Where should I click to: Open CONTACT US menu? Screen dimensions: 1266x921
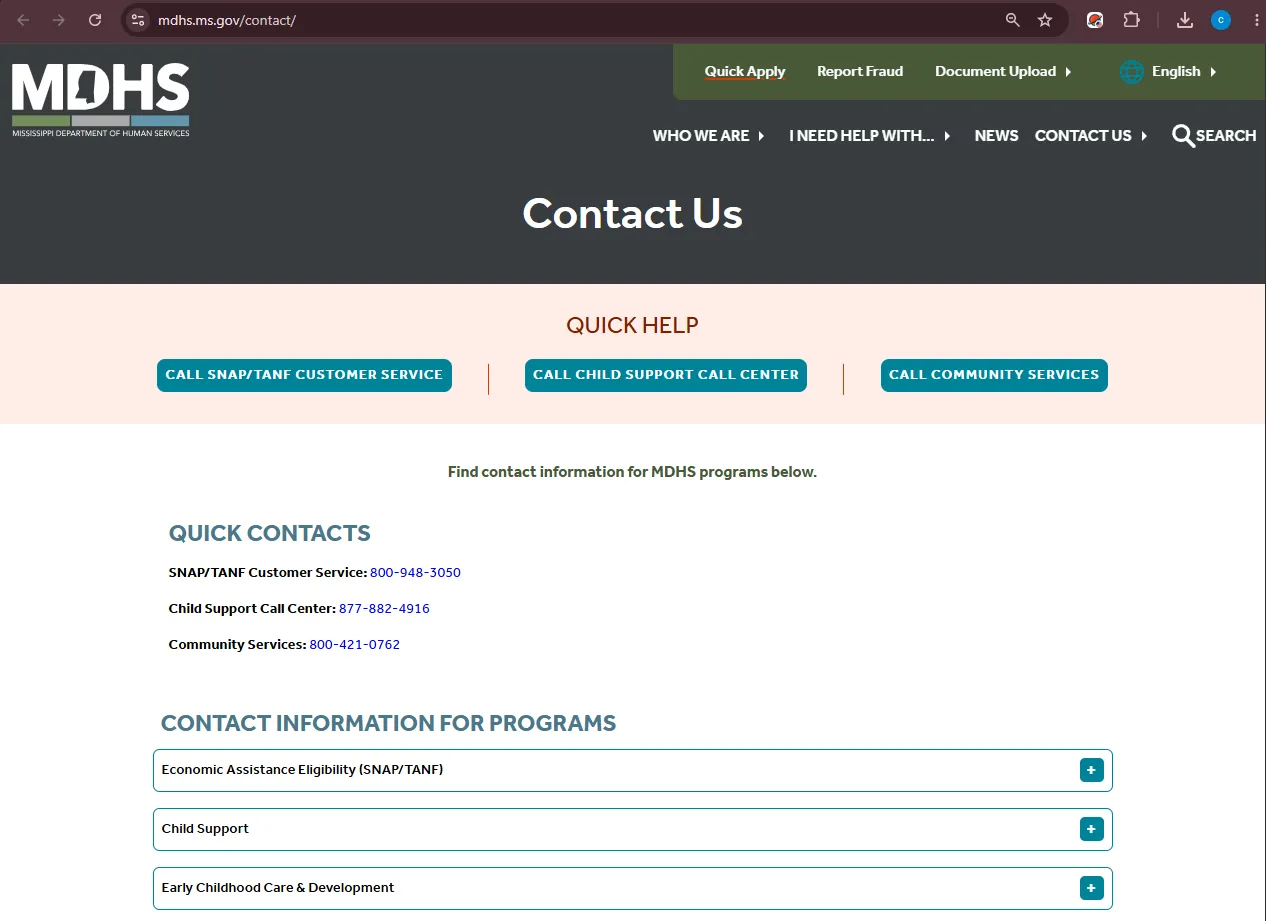[x=1091, y=136]
